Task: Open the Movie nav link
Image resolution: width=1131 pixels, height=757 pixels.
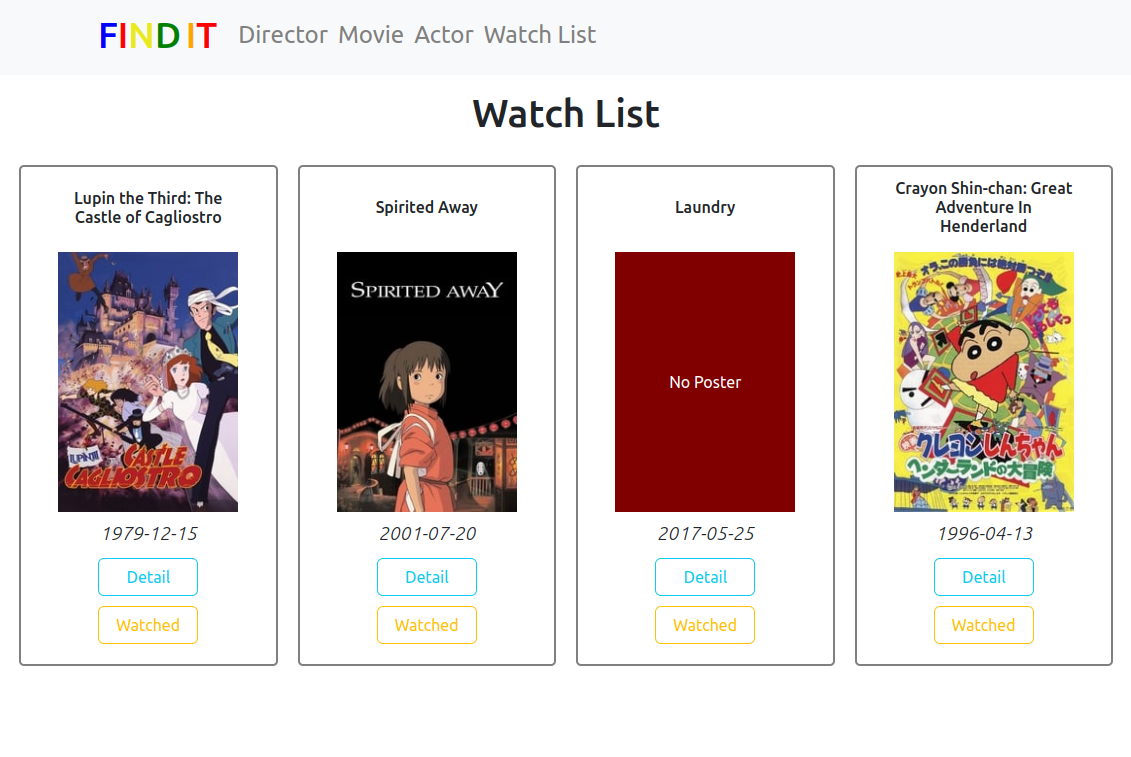Action: [371, 35]
